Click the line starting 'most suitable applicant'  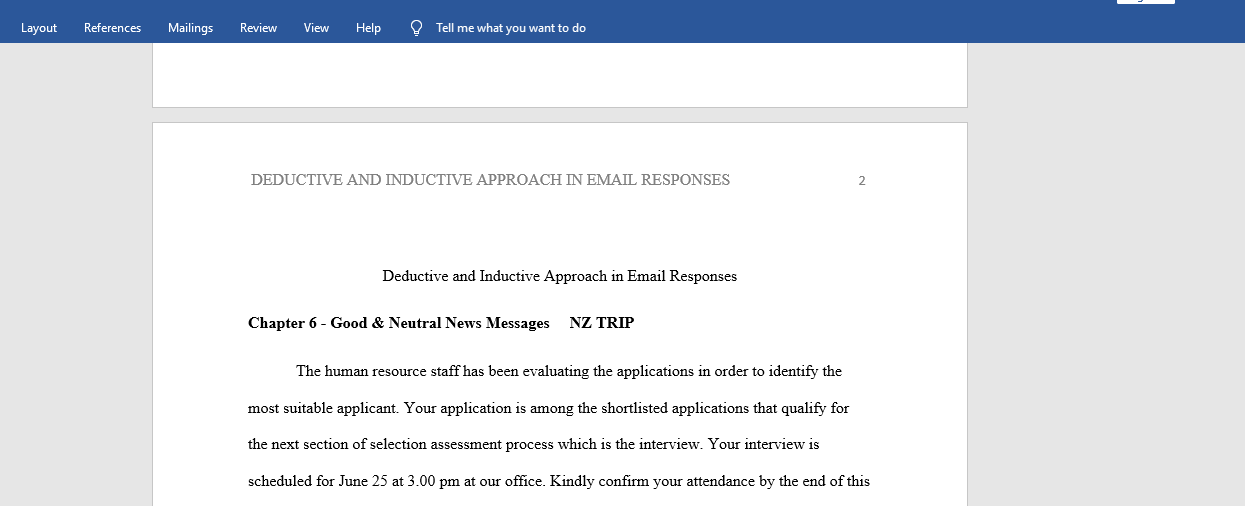tap(548, 408)
